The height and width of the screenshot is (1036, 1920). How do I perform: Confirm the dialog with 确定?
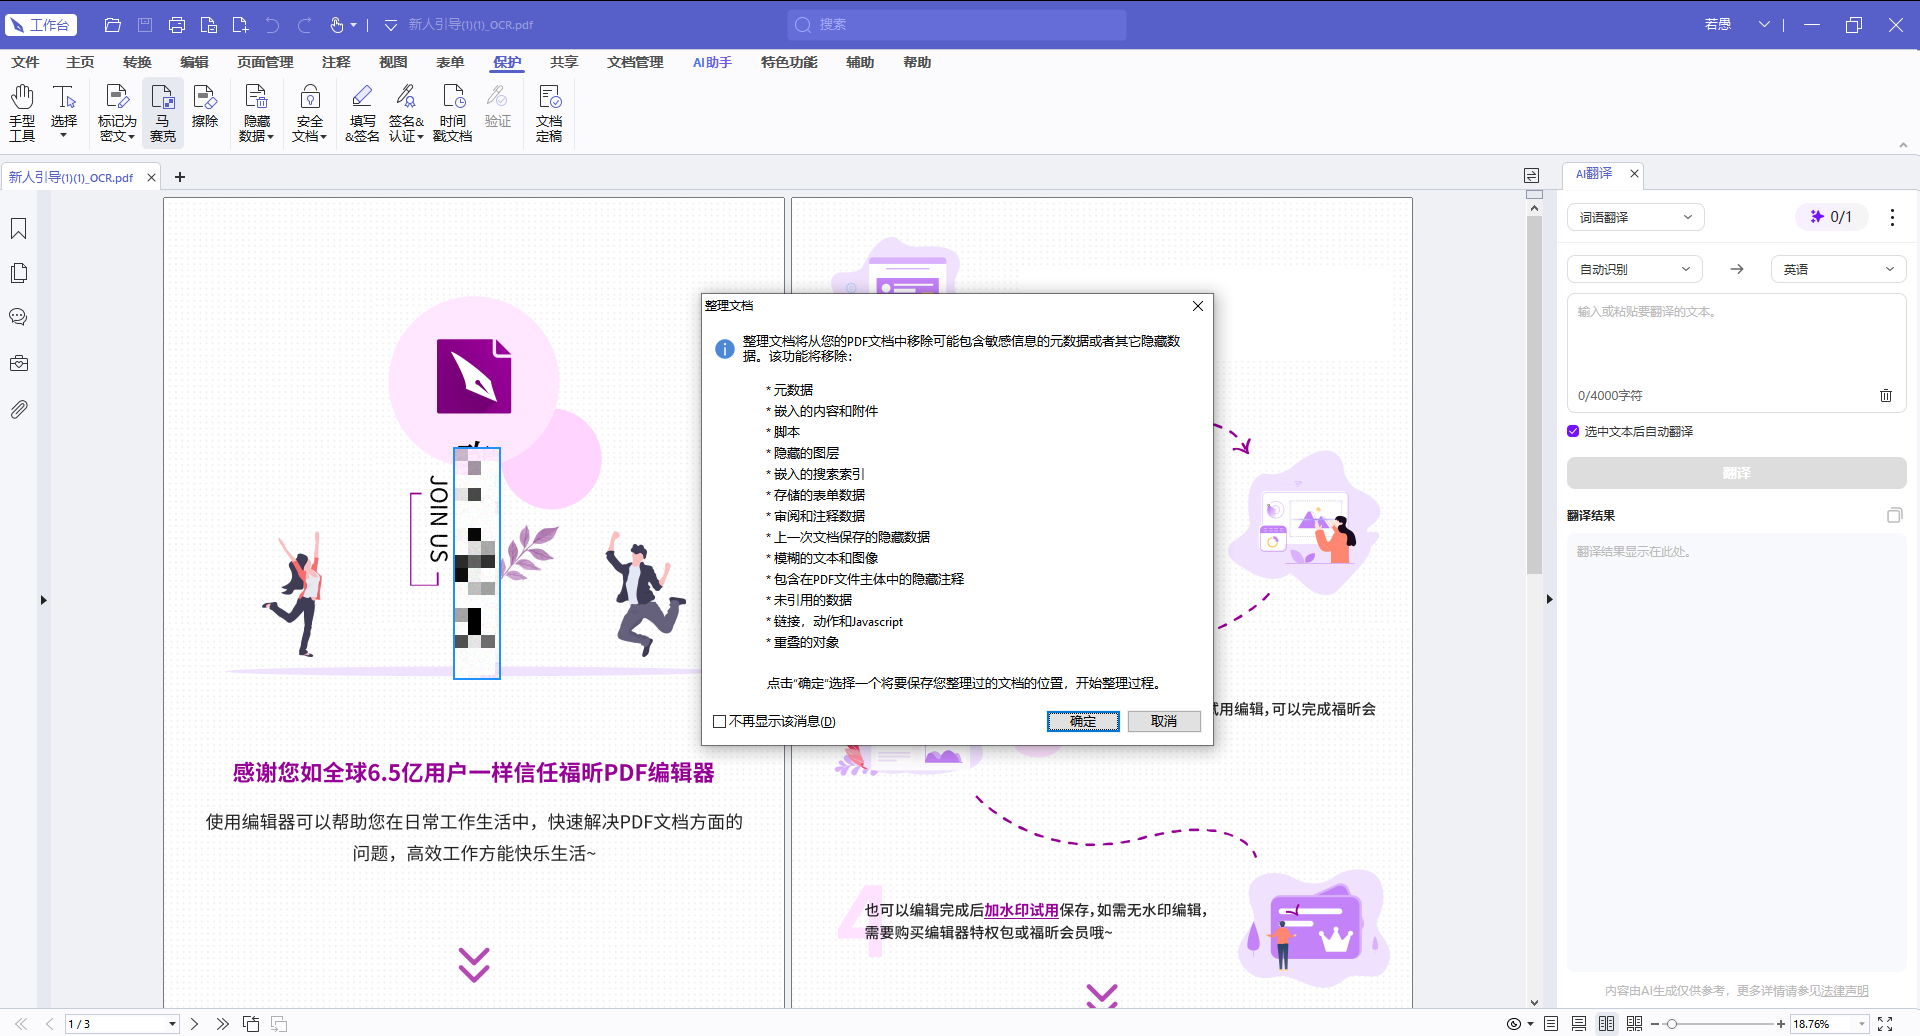[x=1083, y=721]
